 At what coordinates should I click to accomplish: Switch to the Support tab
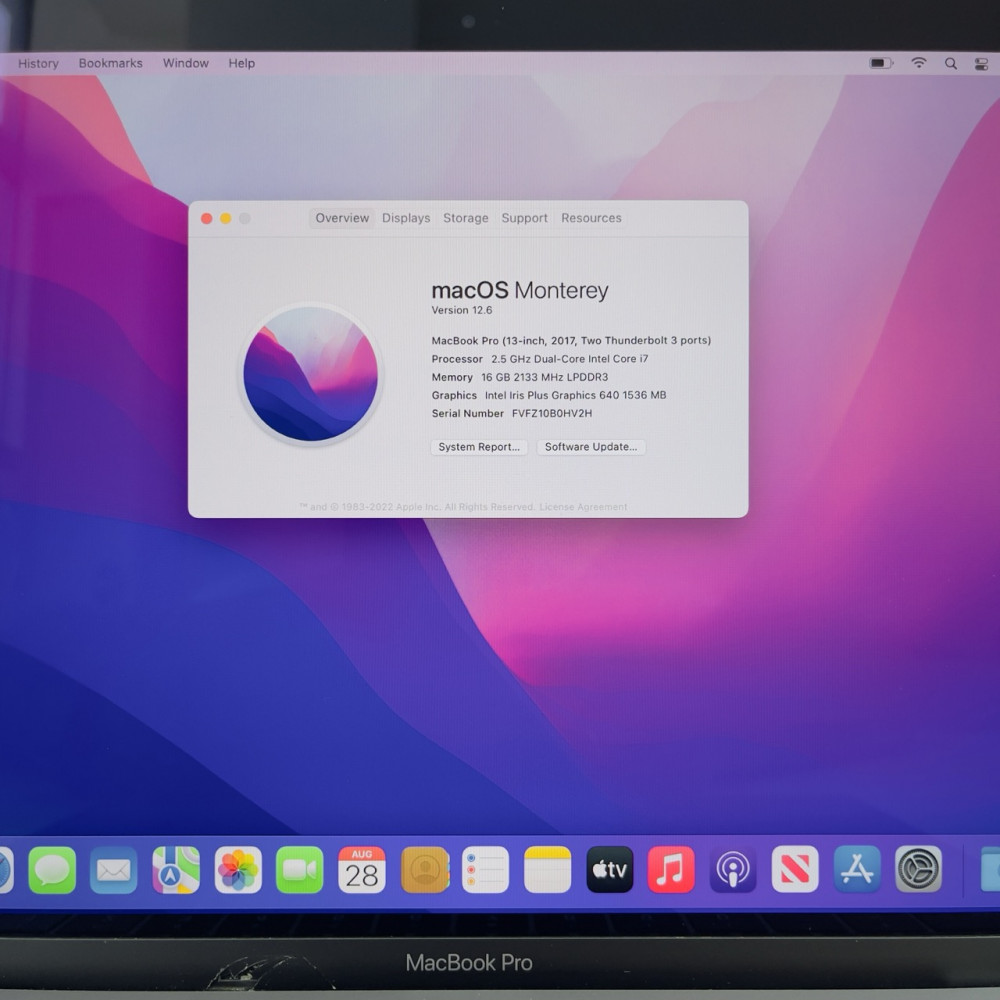coord(524,218)
